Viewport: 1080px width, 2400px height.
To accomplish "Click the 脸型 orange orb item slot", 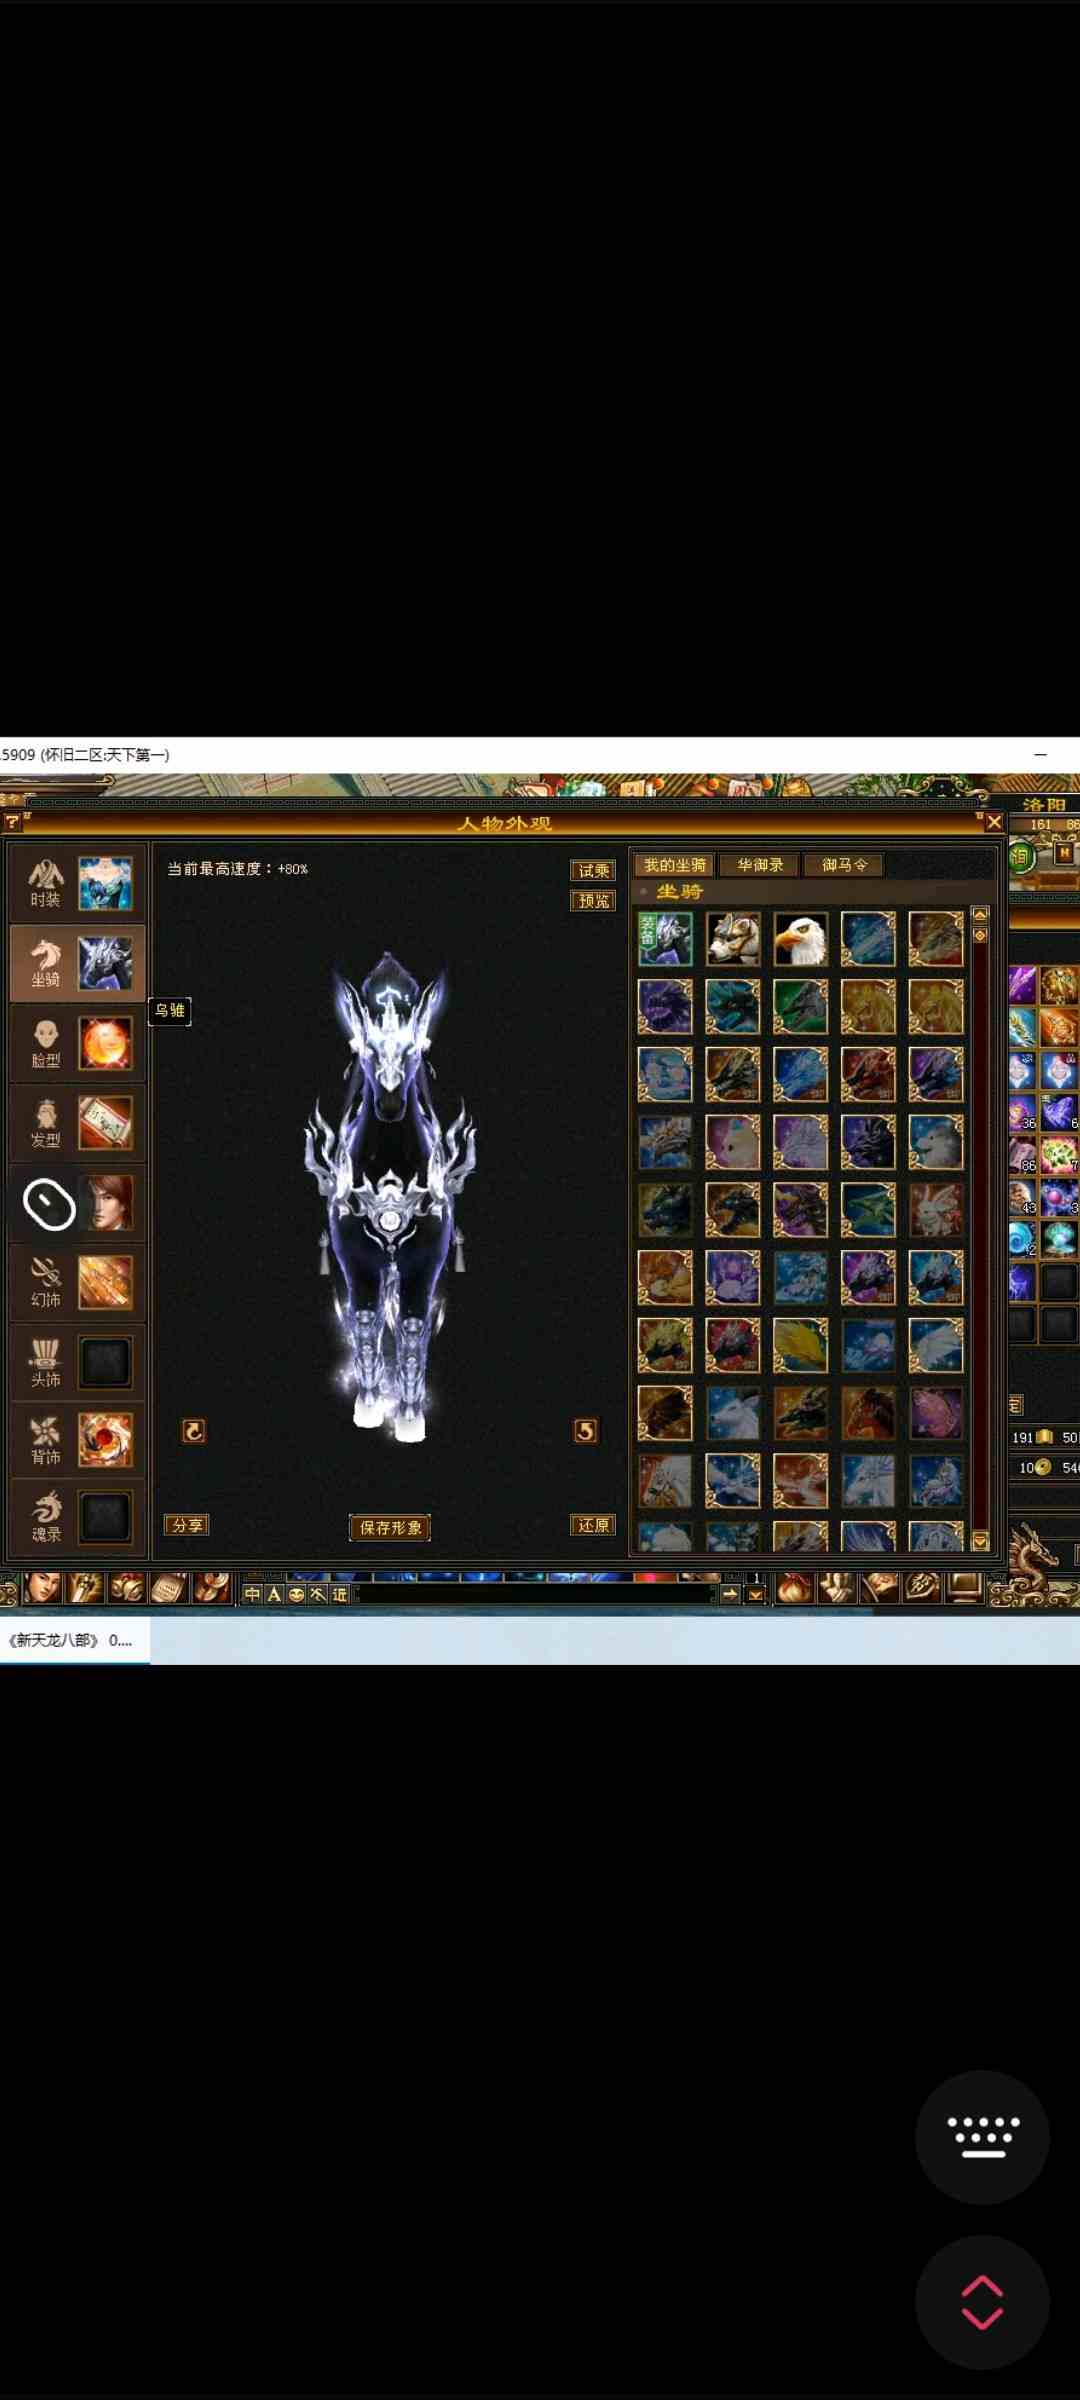I will coord(105,1043).
